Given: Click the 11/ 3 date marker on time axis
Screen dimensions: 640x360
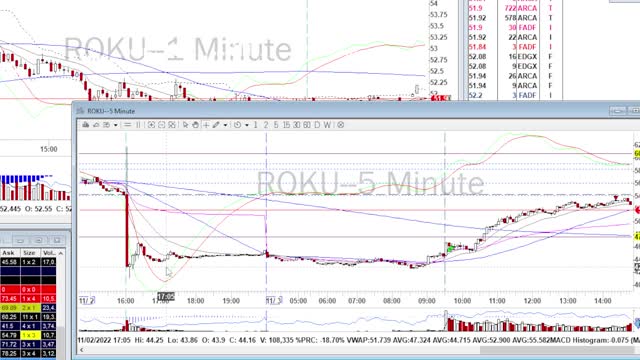Looking at the screenshot, I should [274, 301].
